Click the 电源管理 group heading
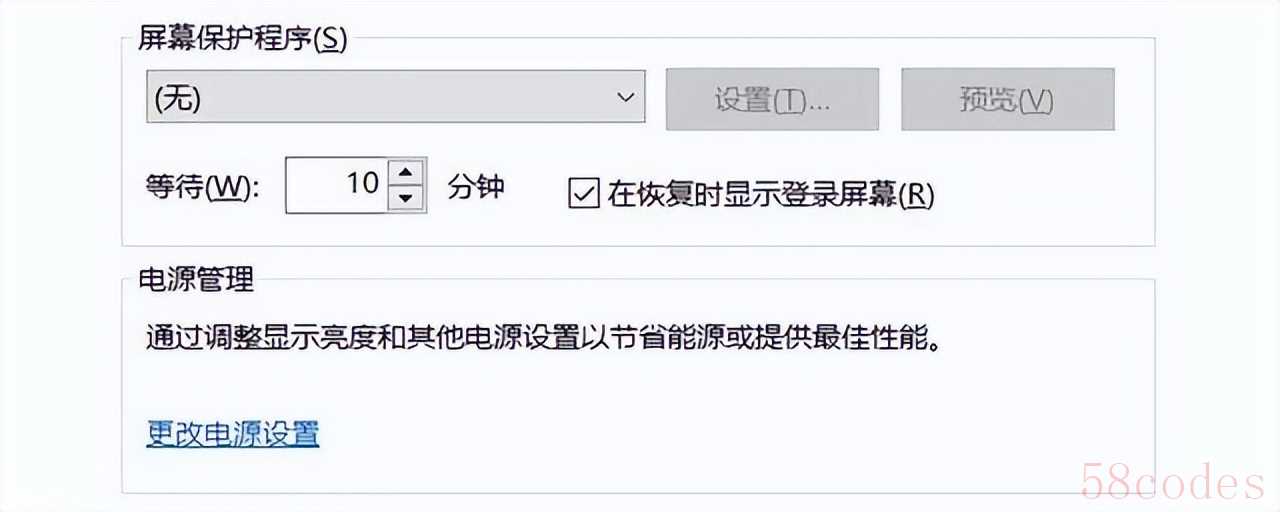This screenshot has height=512, width=1280. pyautogui.click(x=195, y=279)
